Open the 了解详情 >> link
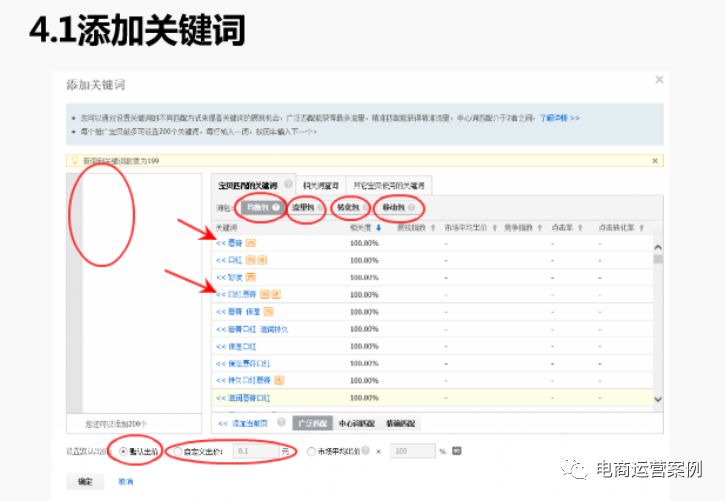Screen dimensions: 726x501 (560, 118)
